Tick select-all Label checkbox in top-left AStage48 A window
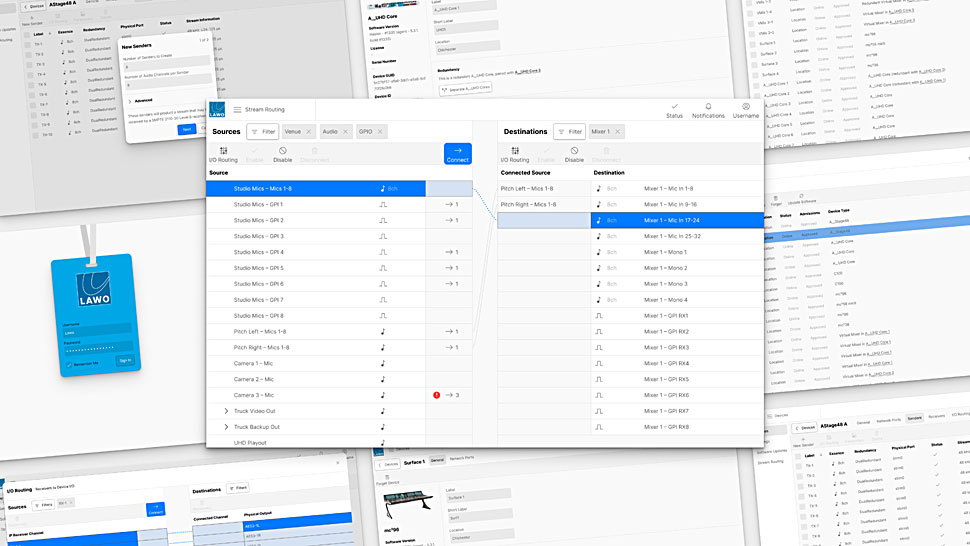970x546 pixels. point(26,35)
